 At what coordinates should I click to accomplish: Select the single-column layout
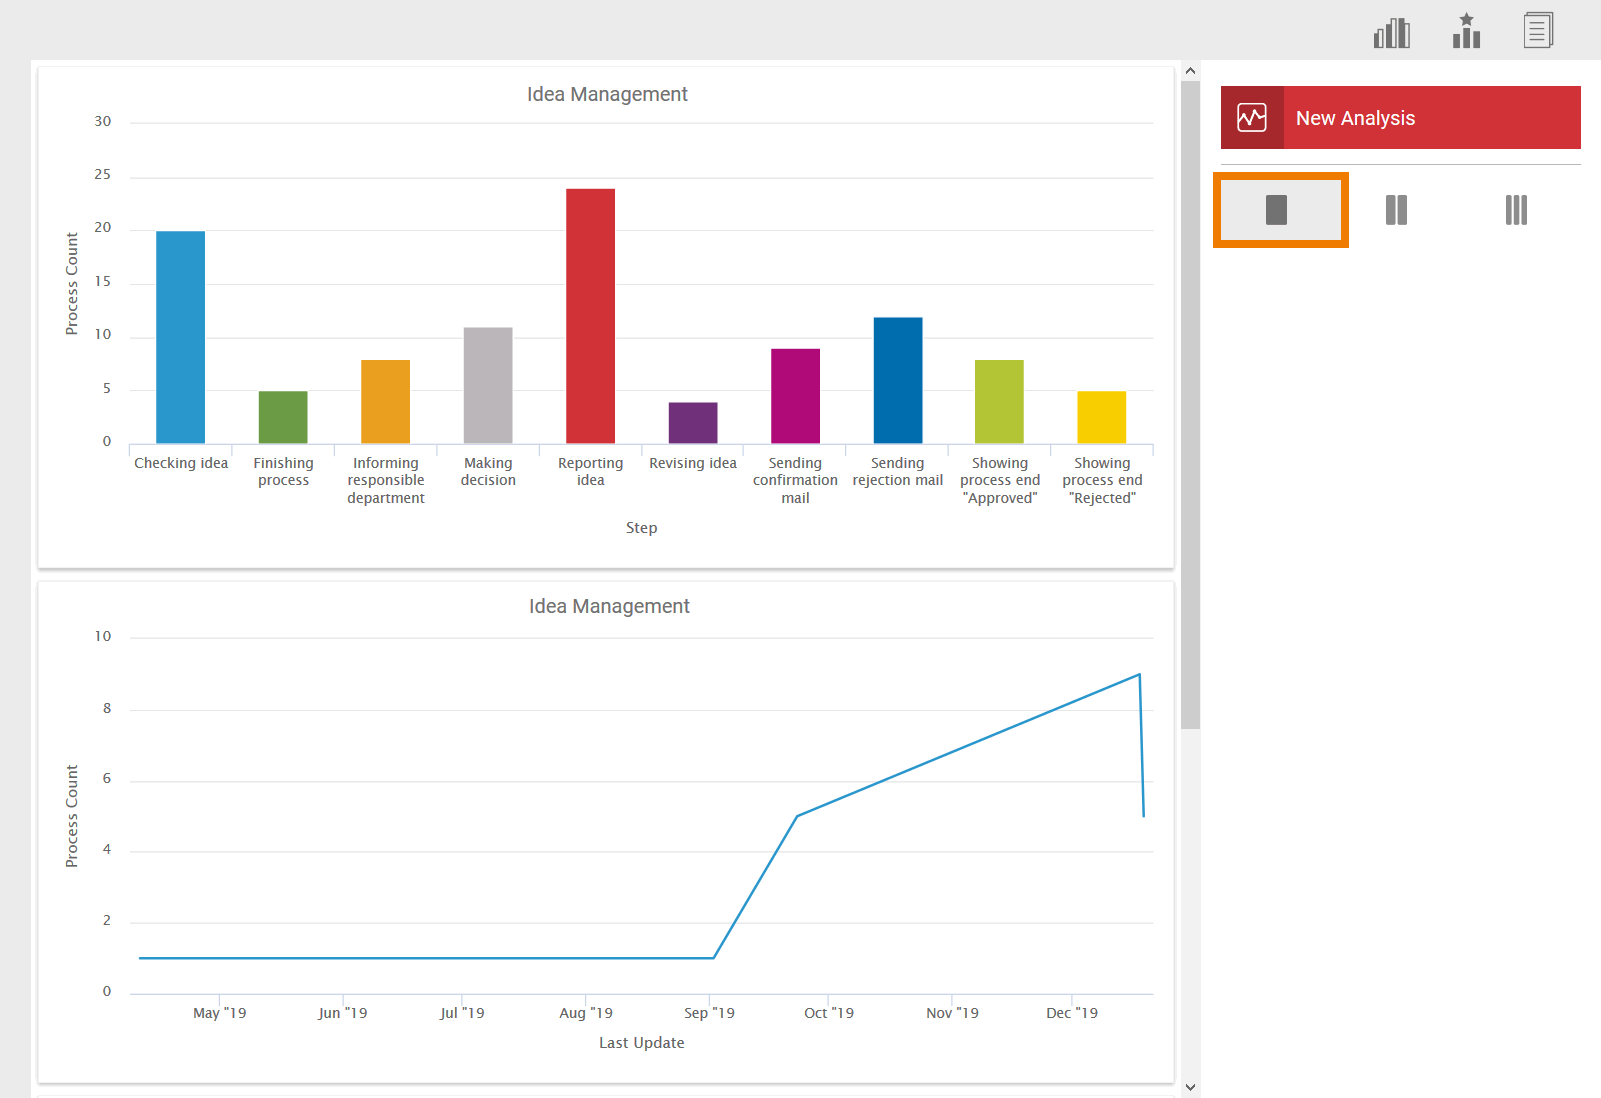point(1279,210)
